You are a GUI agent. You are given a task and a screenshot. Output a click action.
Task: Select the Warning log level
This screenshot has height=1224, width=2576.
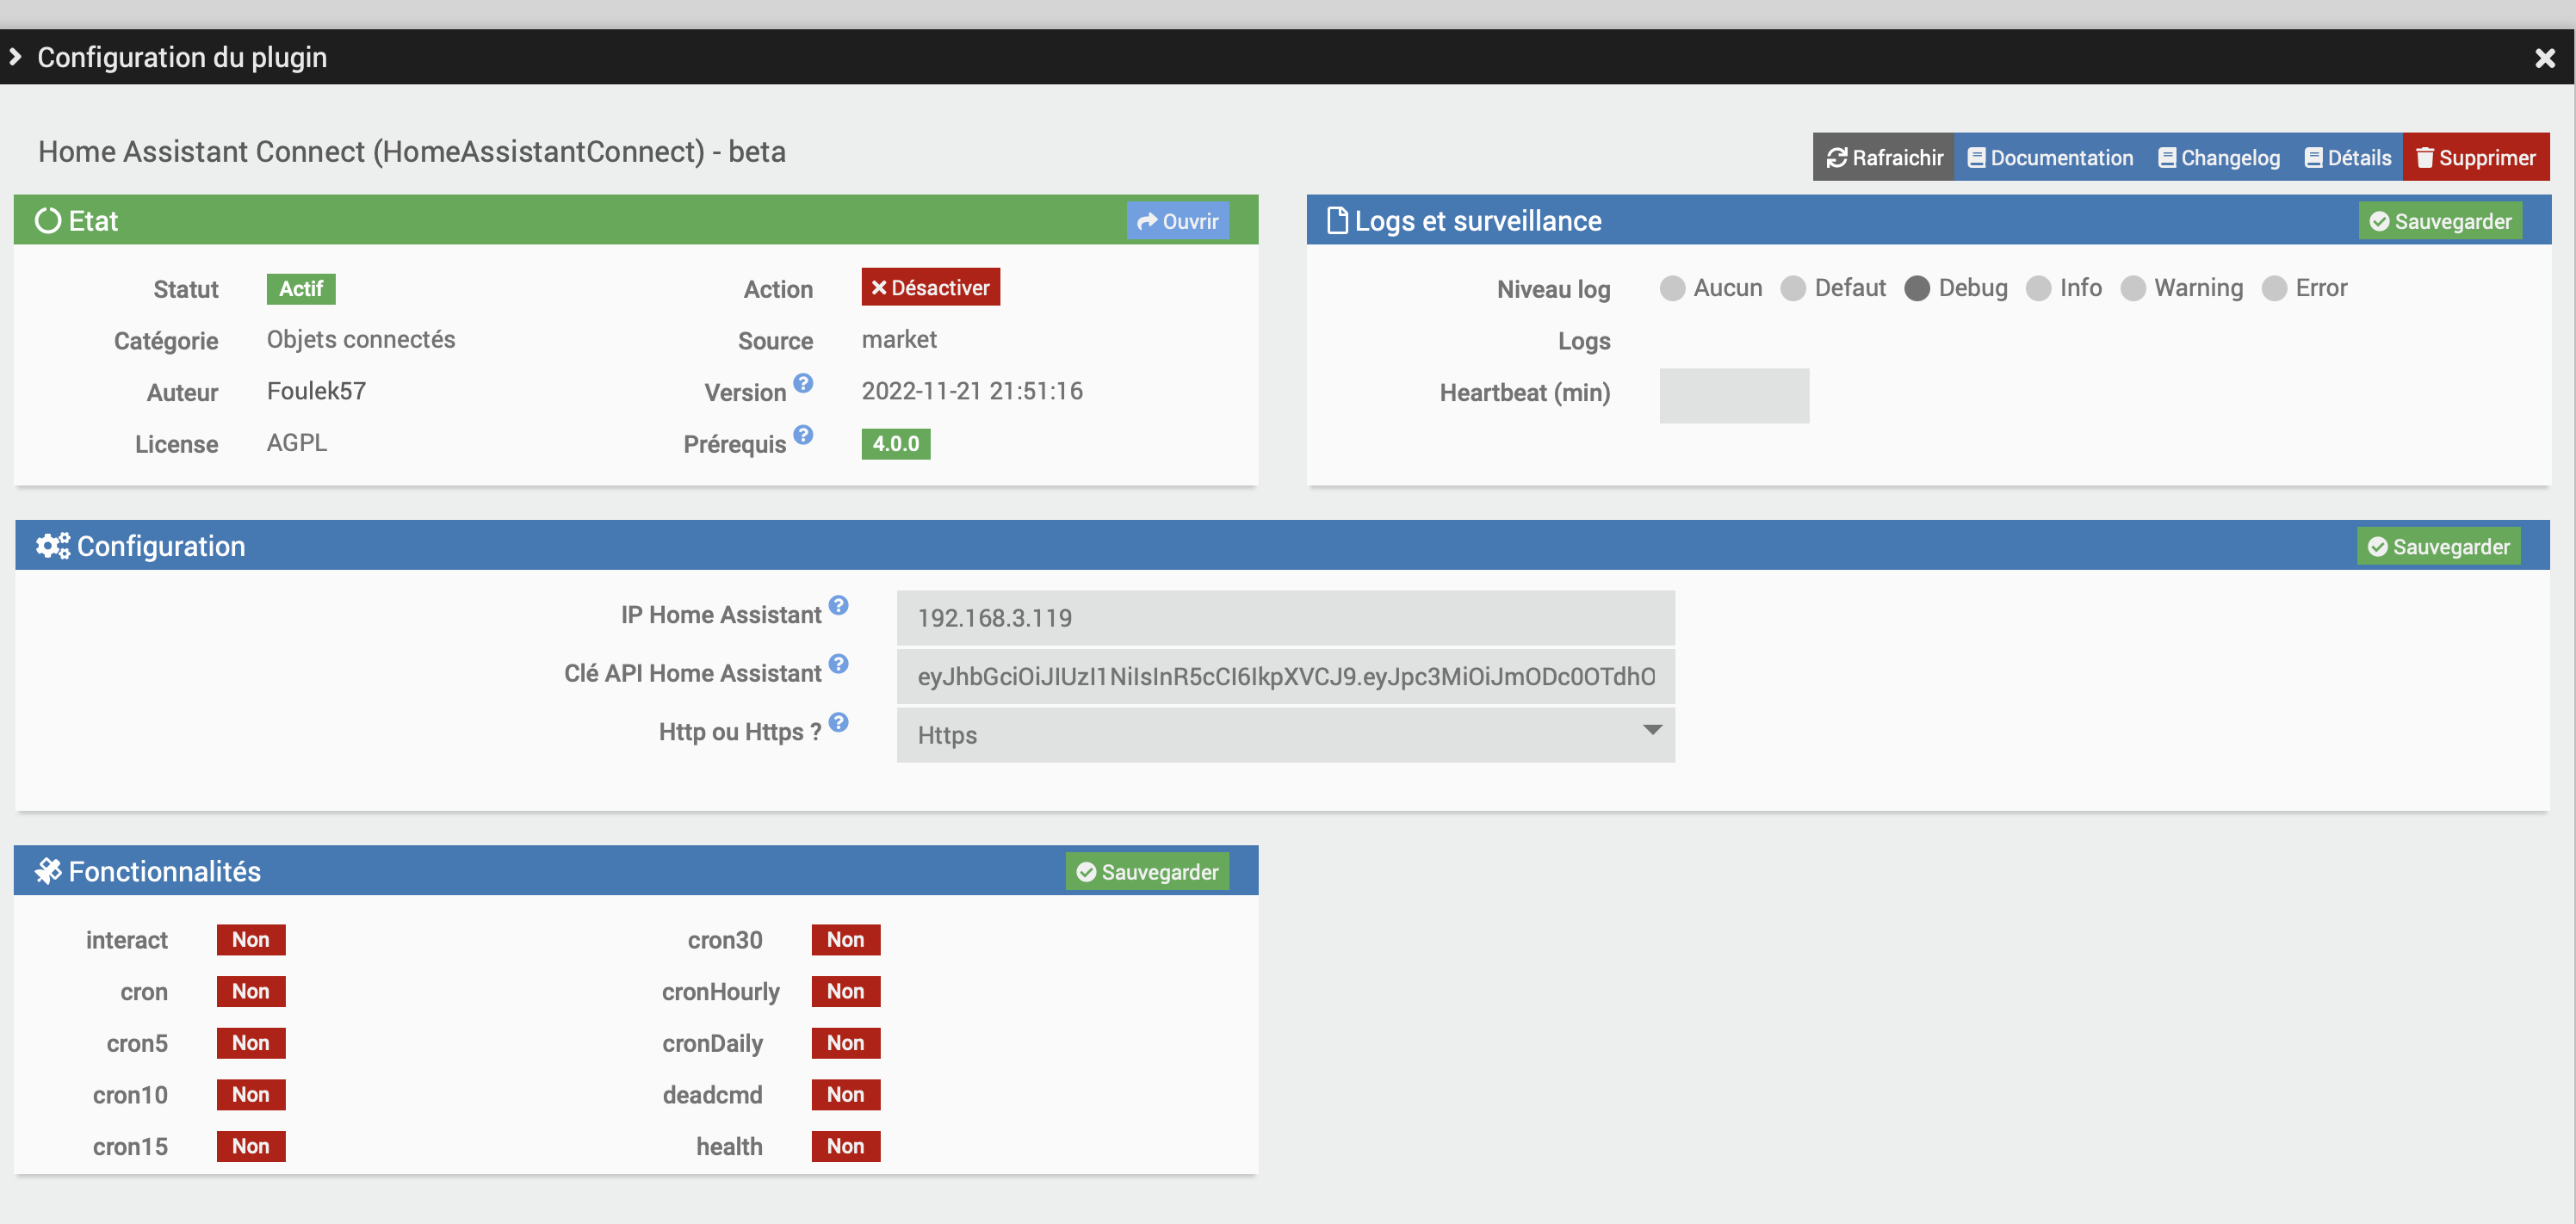click(x=2133, y=288)
